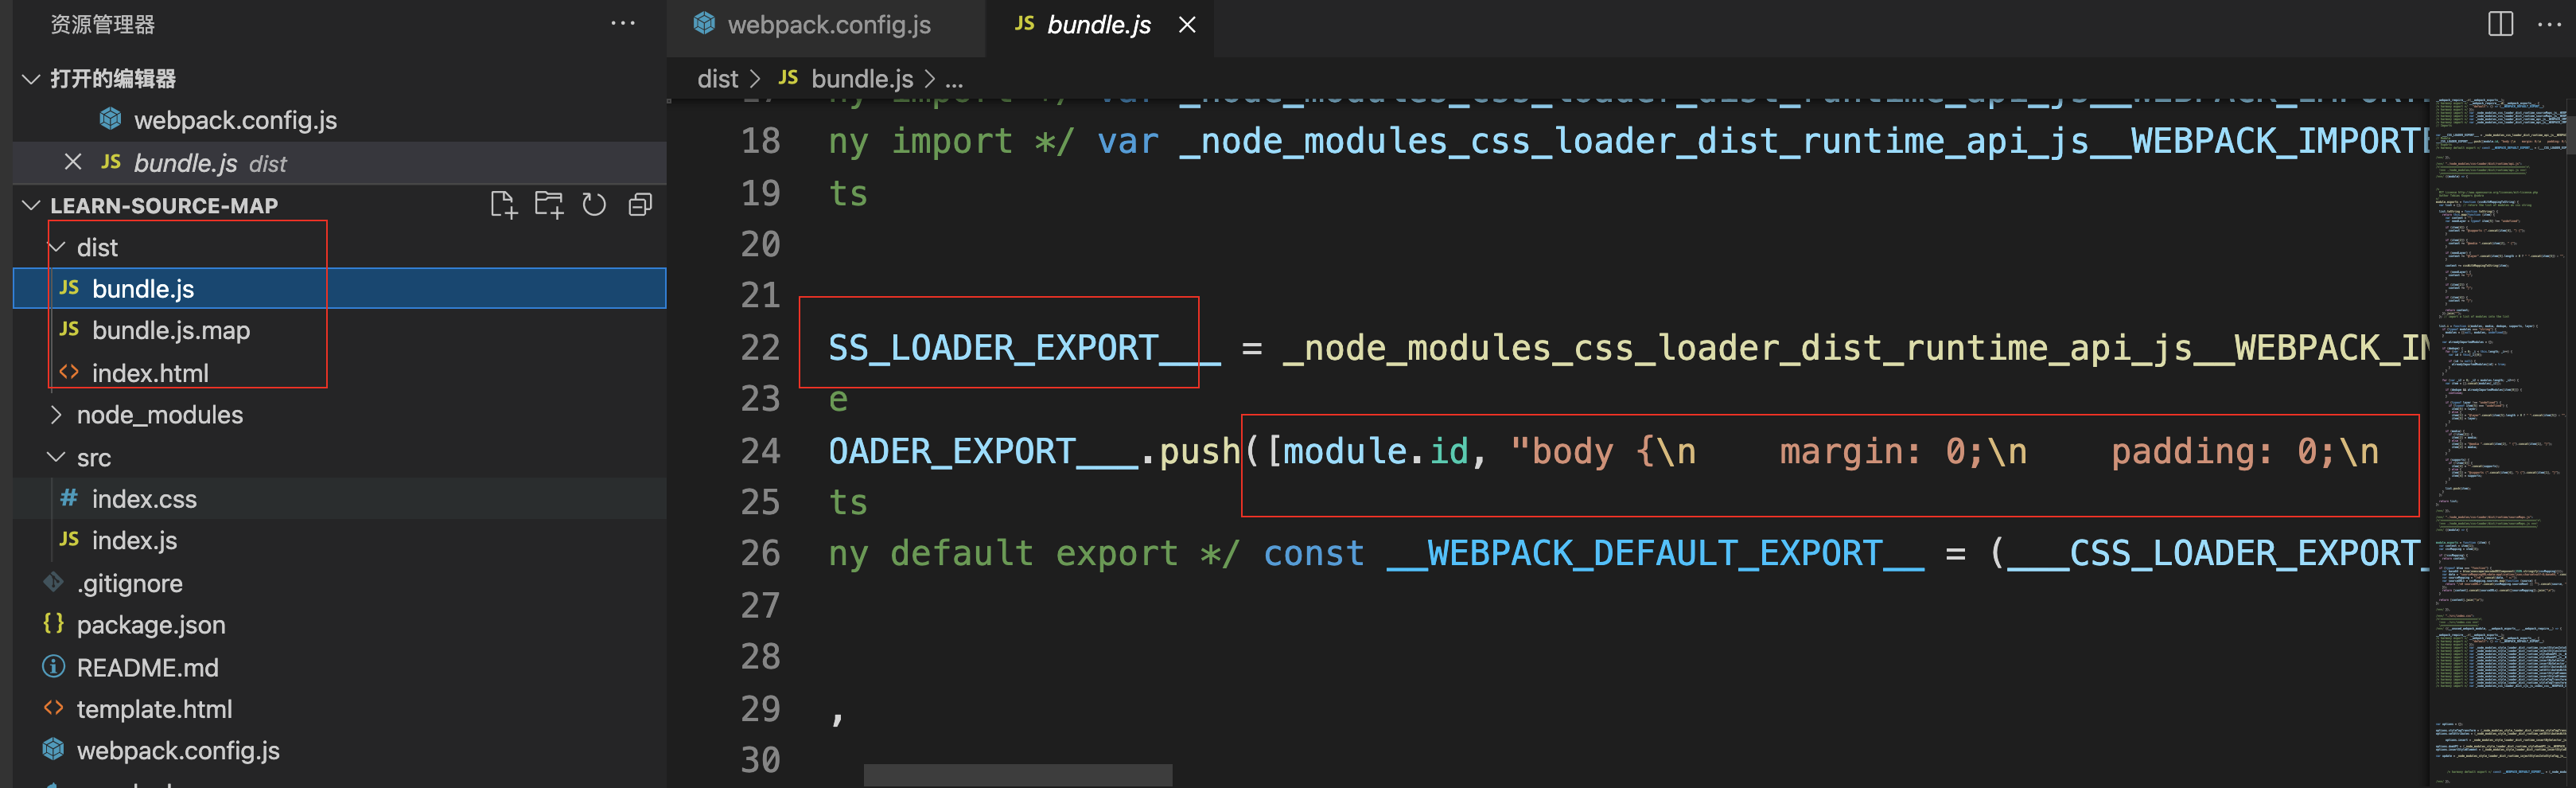Open index.css in the src folder
The image size is (2576, 788).
(x=339, y=499)
